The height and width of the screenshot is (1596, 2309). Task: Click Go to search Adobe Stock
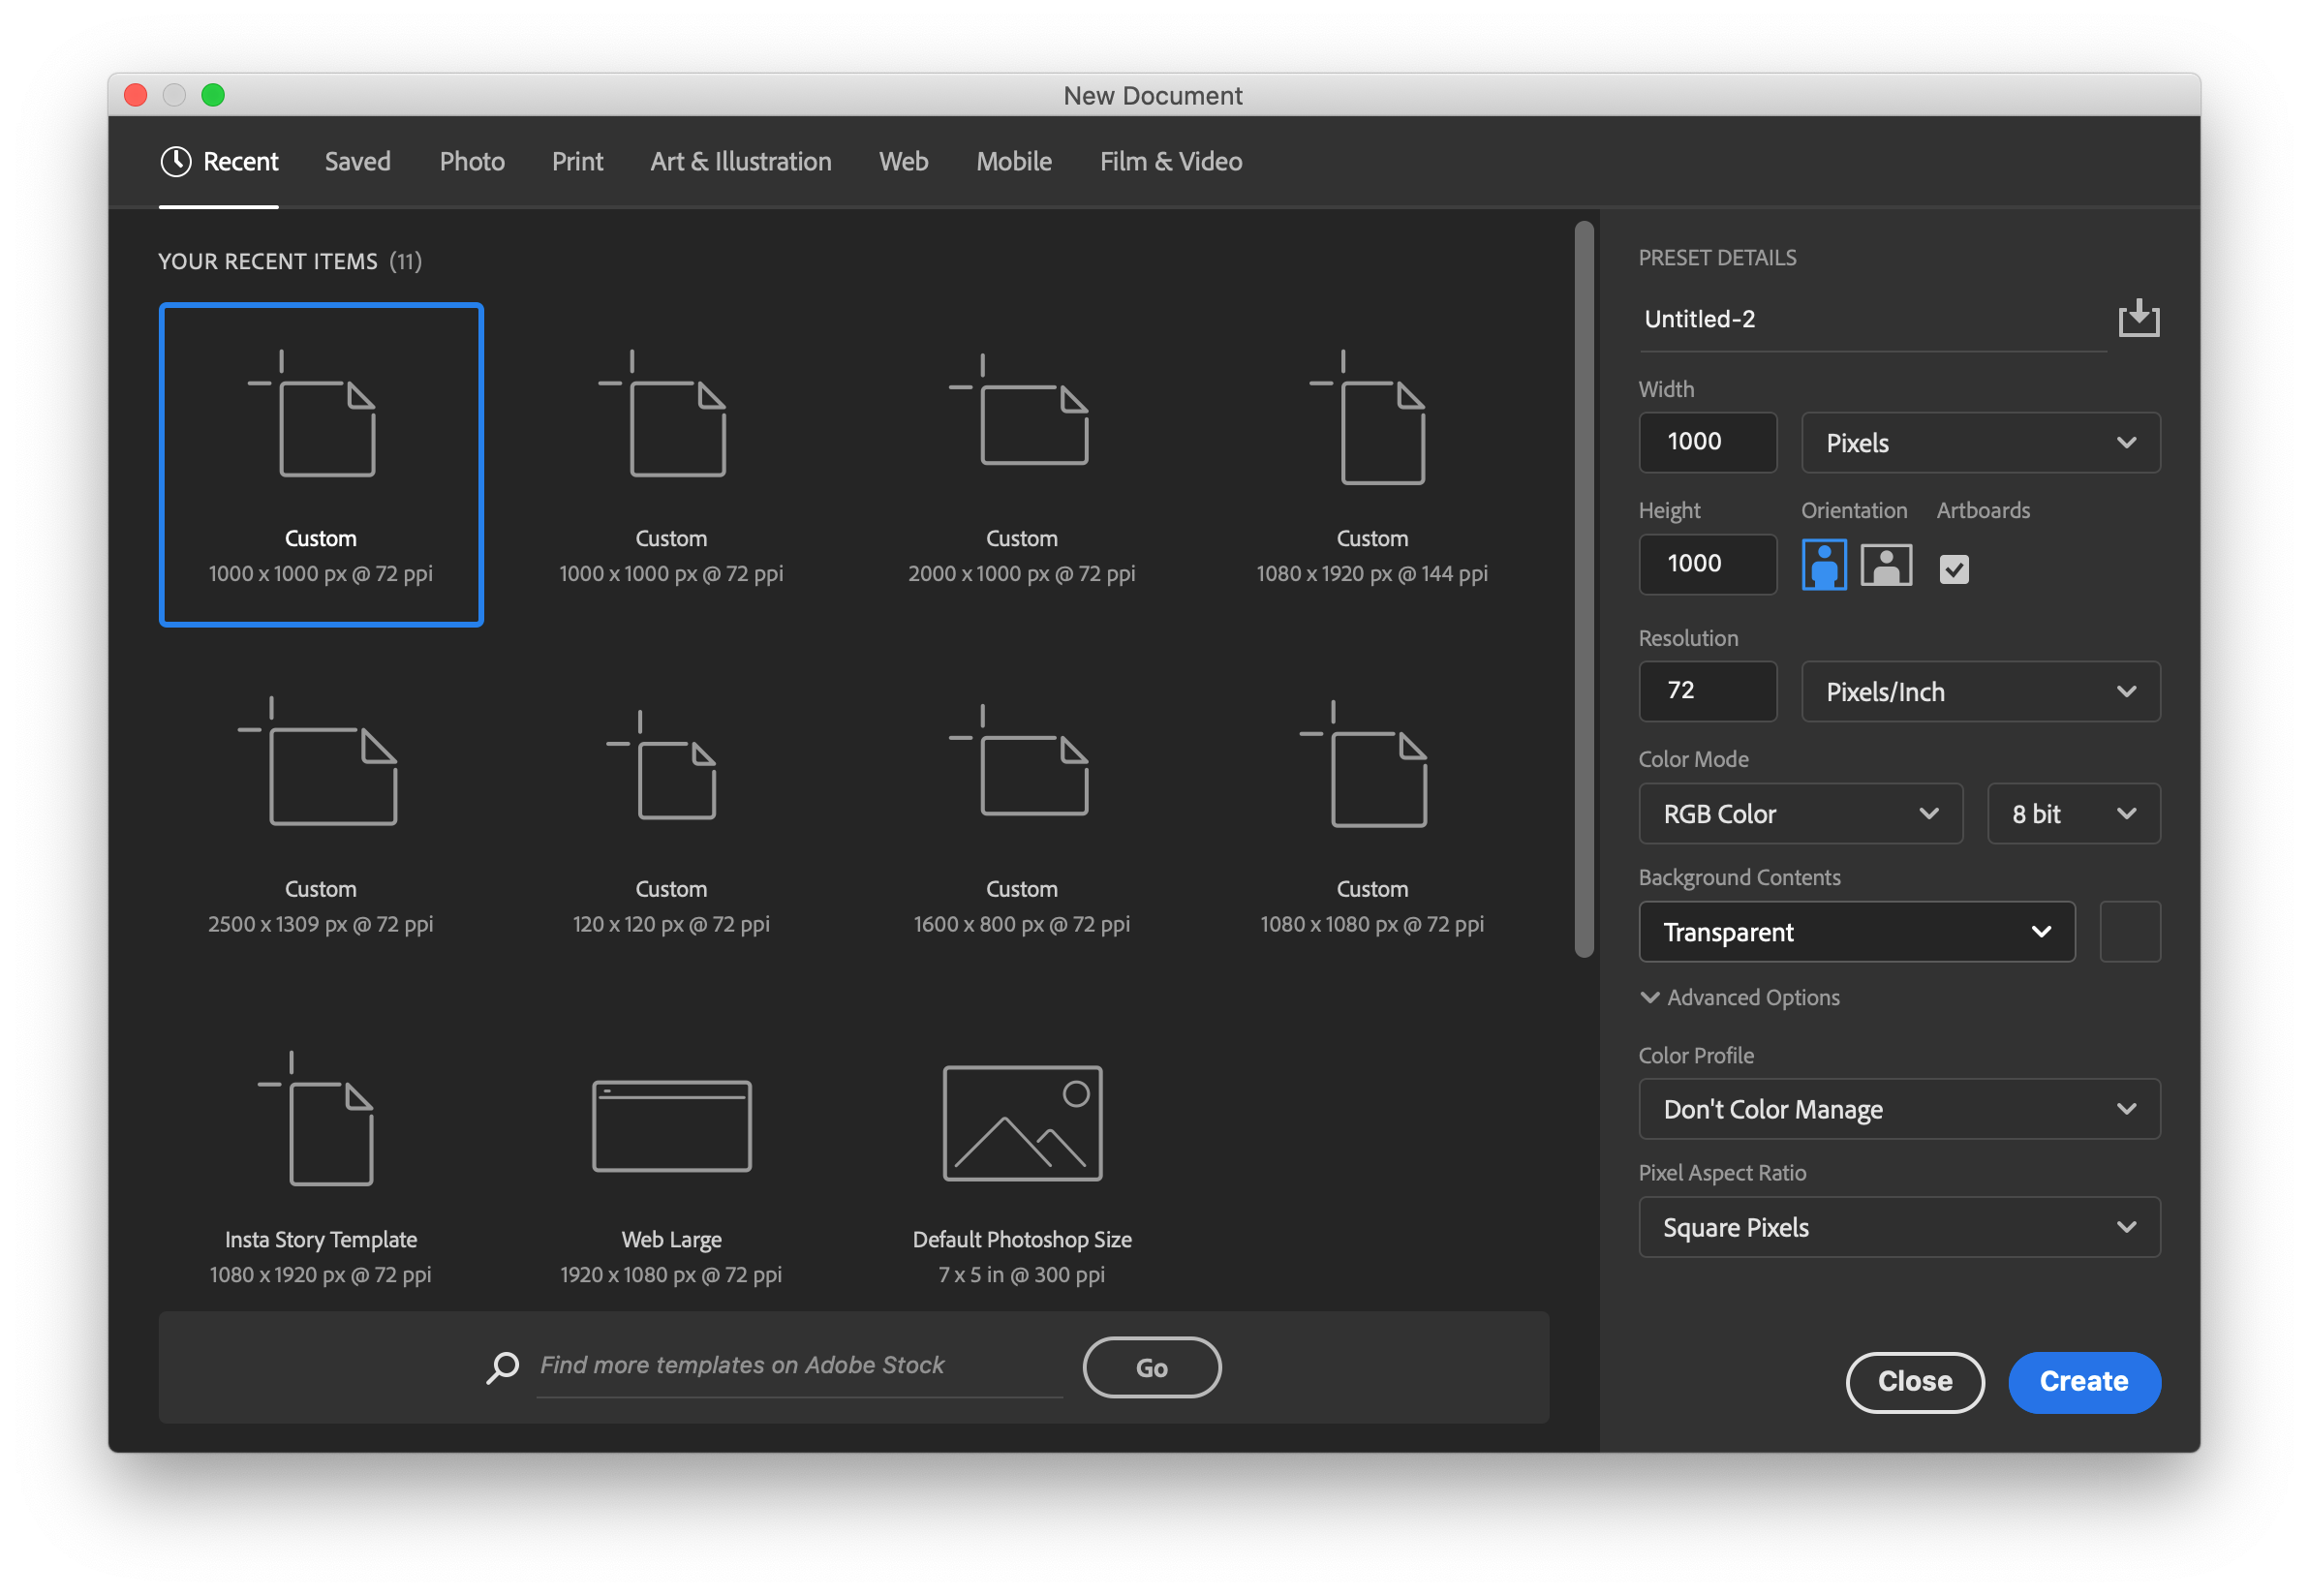click(1151, 1367)
